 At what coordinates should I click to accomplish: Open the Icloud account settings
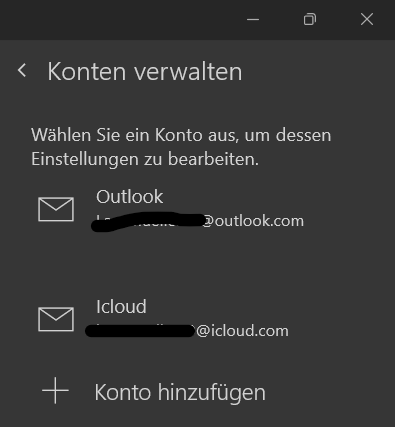197,319
